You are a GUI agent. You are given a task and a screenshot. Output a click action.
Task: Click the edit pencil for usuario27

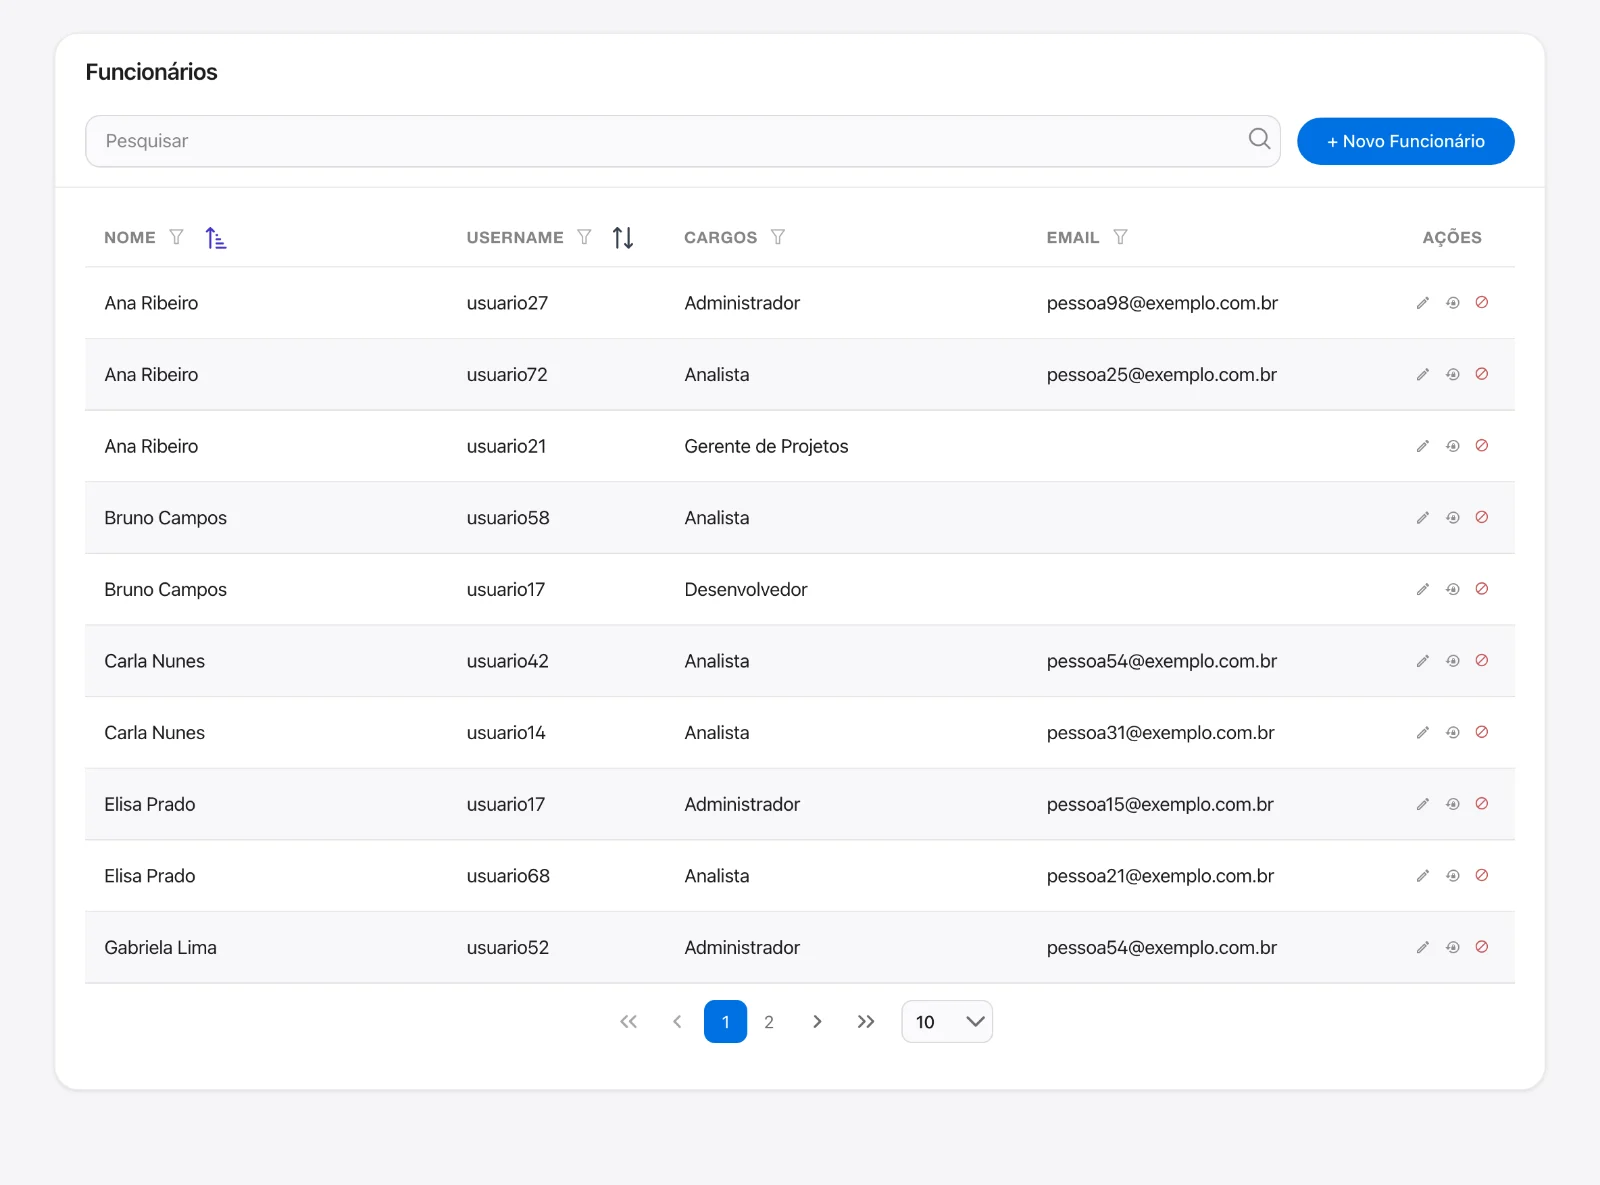(1422, 303)
